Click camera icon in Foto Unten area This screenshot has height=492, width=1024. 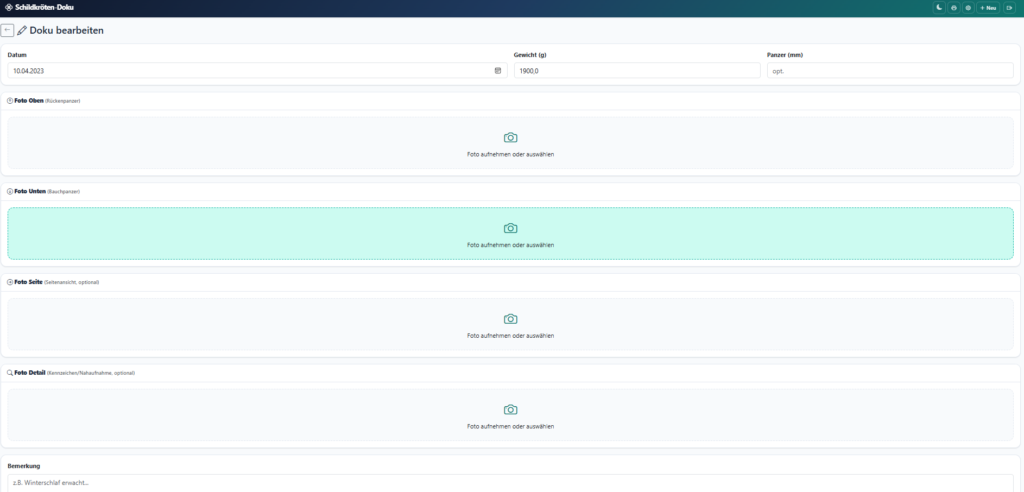pyautogui.click(x=510, y=228)
